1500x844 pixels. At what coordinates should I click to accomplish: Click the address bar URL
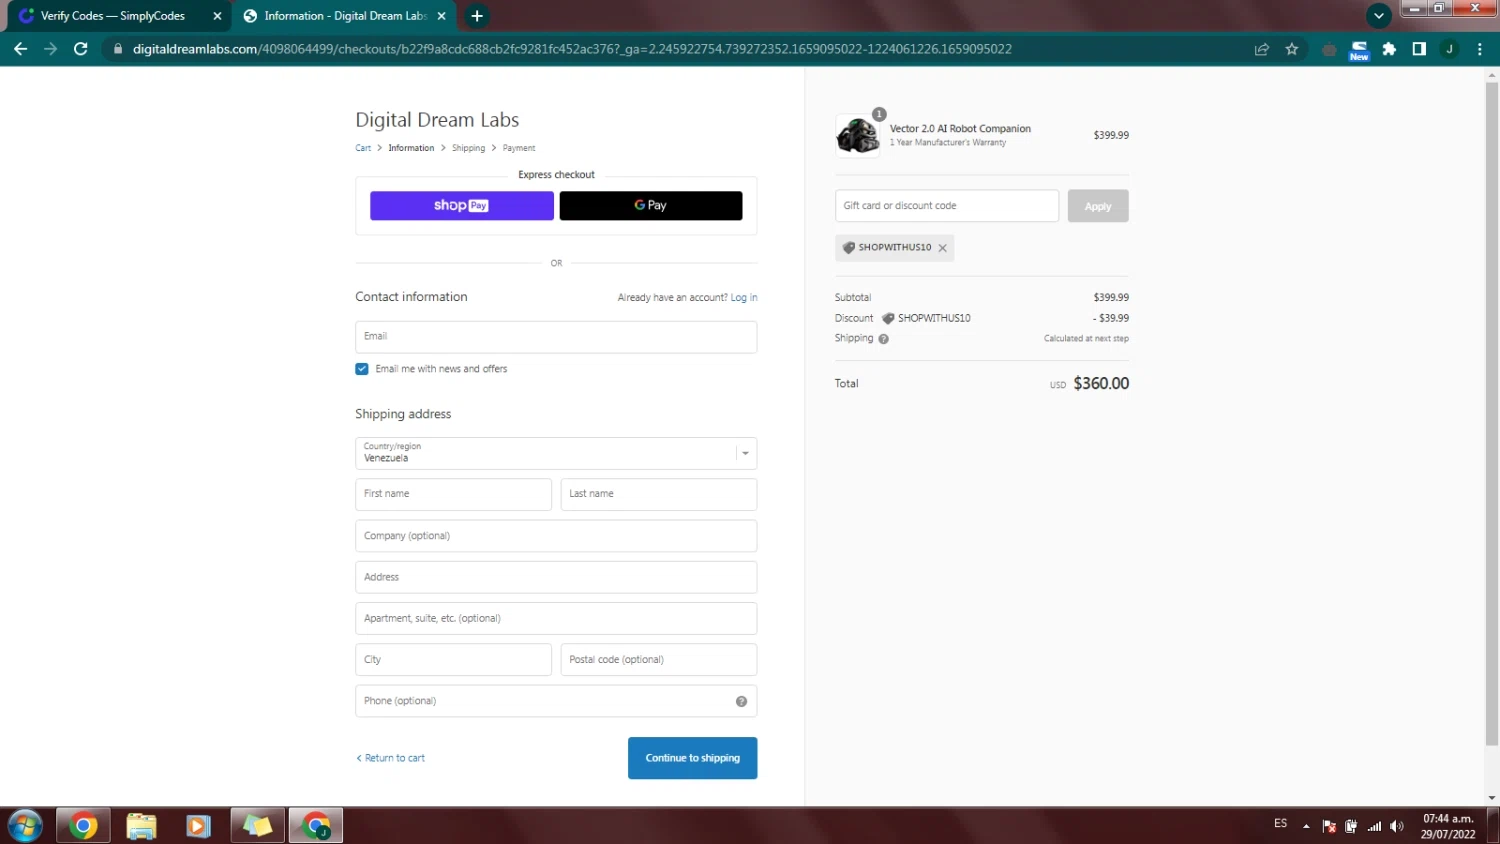coord(572,49)
